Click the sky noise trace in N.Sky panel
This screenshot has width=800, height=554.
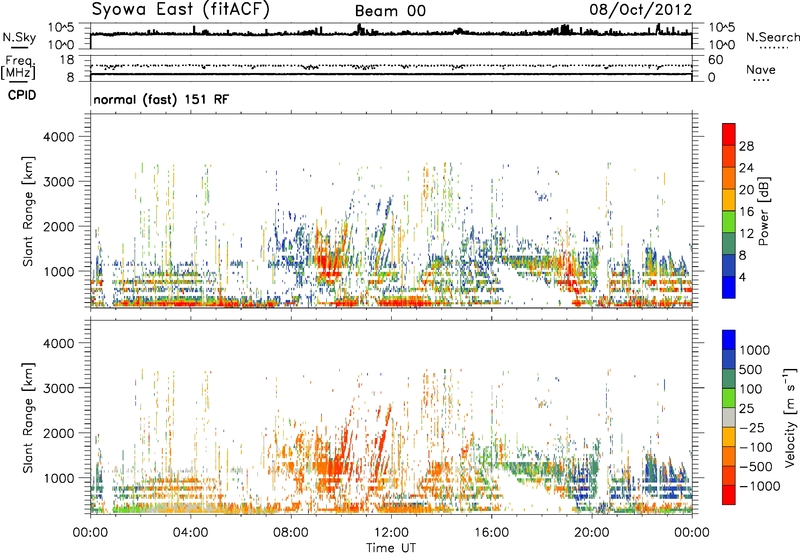click(391, 33)
